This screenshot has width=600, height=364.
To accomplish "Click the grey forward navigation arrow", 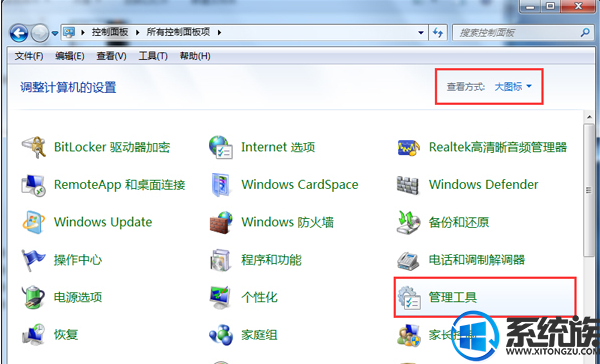I will point(39,33).
